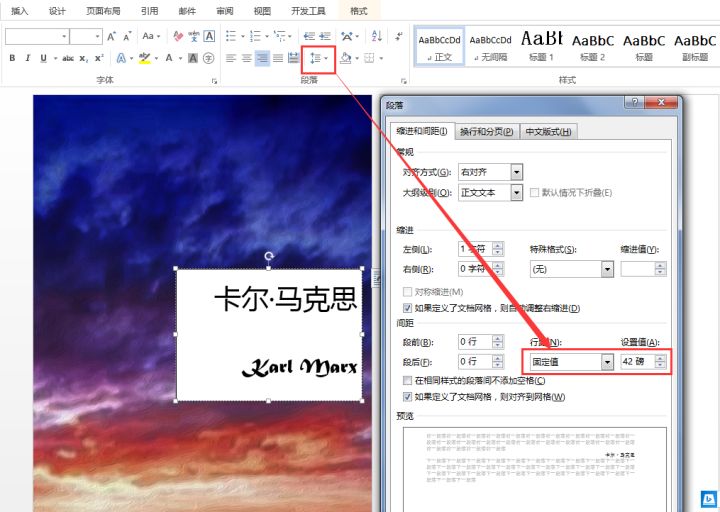Open the shading paint bucket dropdown arrow
Viewport: 720px width, 512px height.
coord(357,58)
